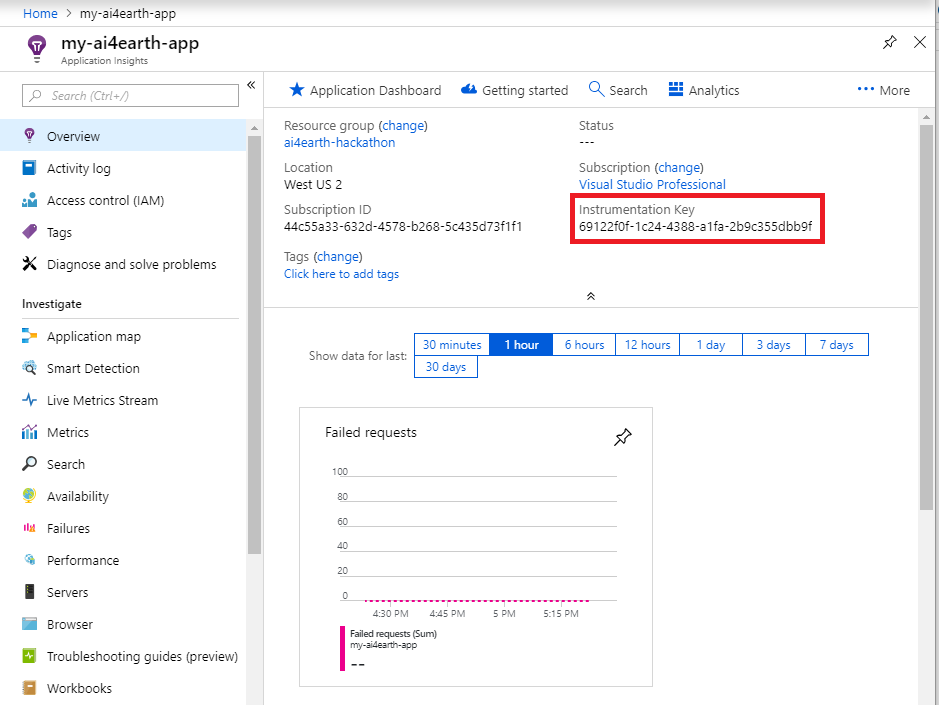Select the 1 hour time range
This screenshot has width=939, height=705.
(x=521, y=344)
